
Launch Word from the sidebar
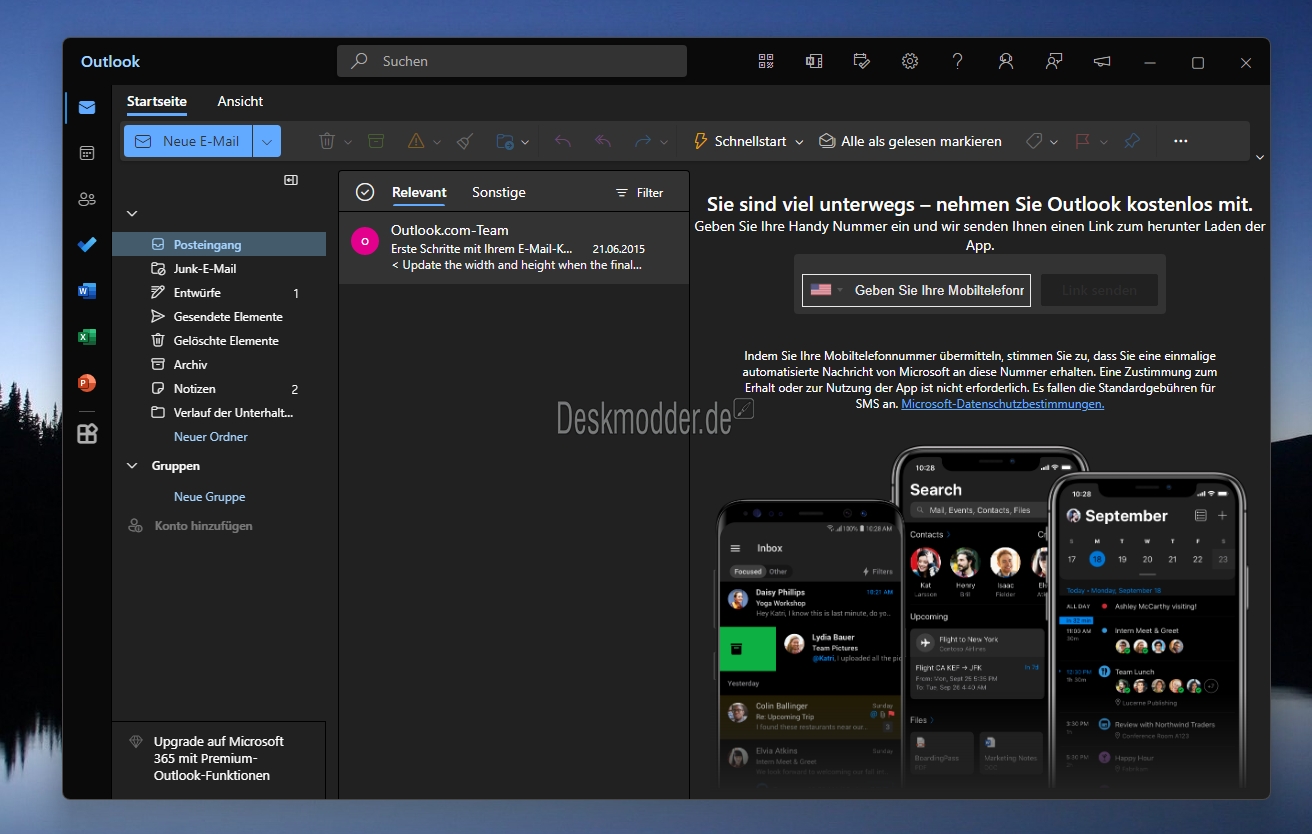tap(87, 291)
